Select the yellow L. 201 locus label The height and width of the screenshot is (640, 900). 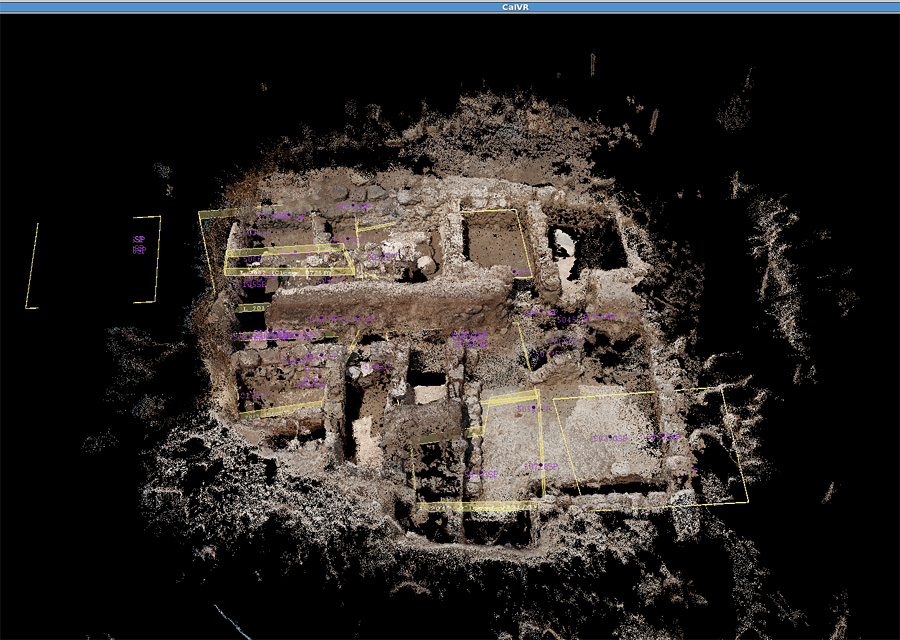click(253, 308)
